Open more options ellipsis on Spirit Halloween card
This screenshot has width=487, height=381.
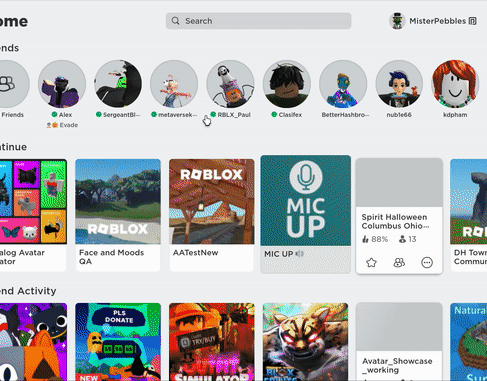pos(427,263)
